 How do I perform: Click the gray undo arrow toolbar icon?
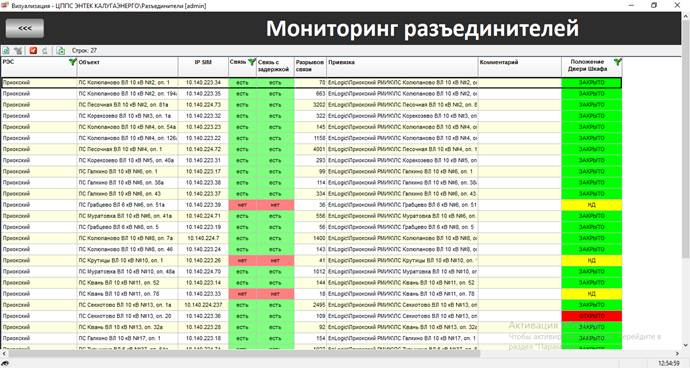pos(45,51)
